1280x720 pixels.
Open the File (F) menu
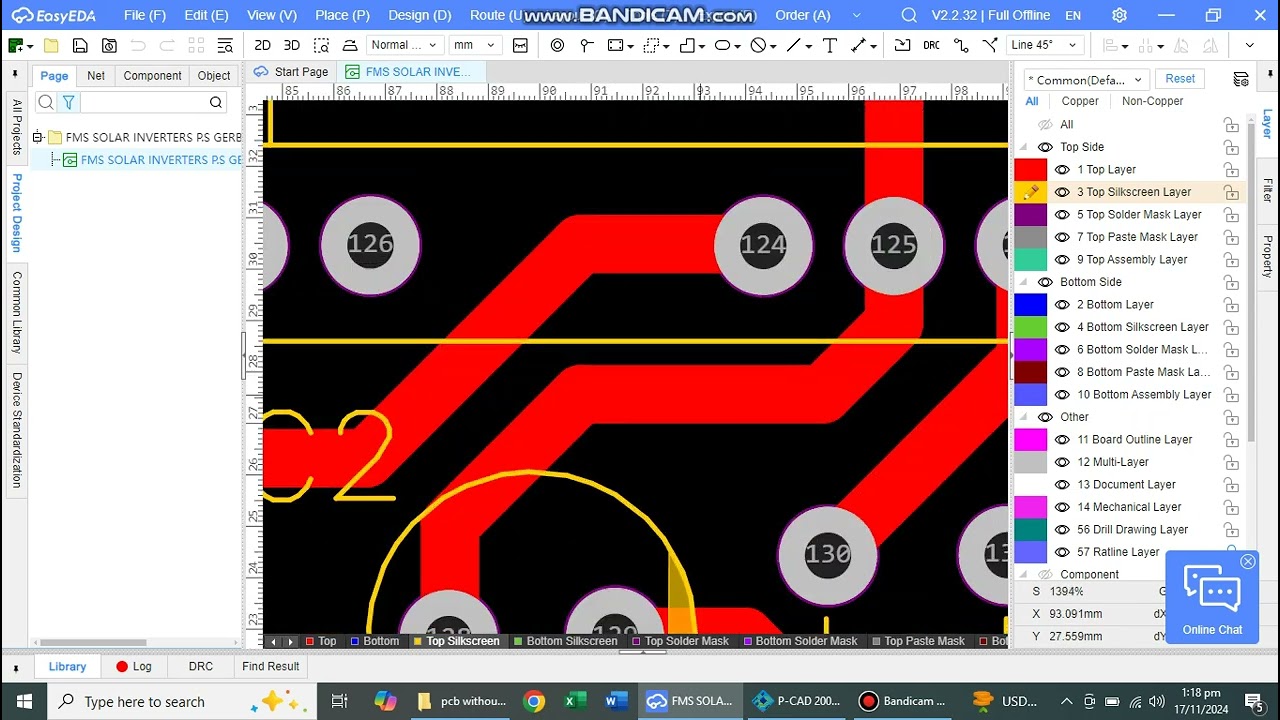[x=145, y=15]
